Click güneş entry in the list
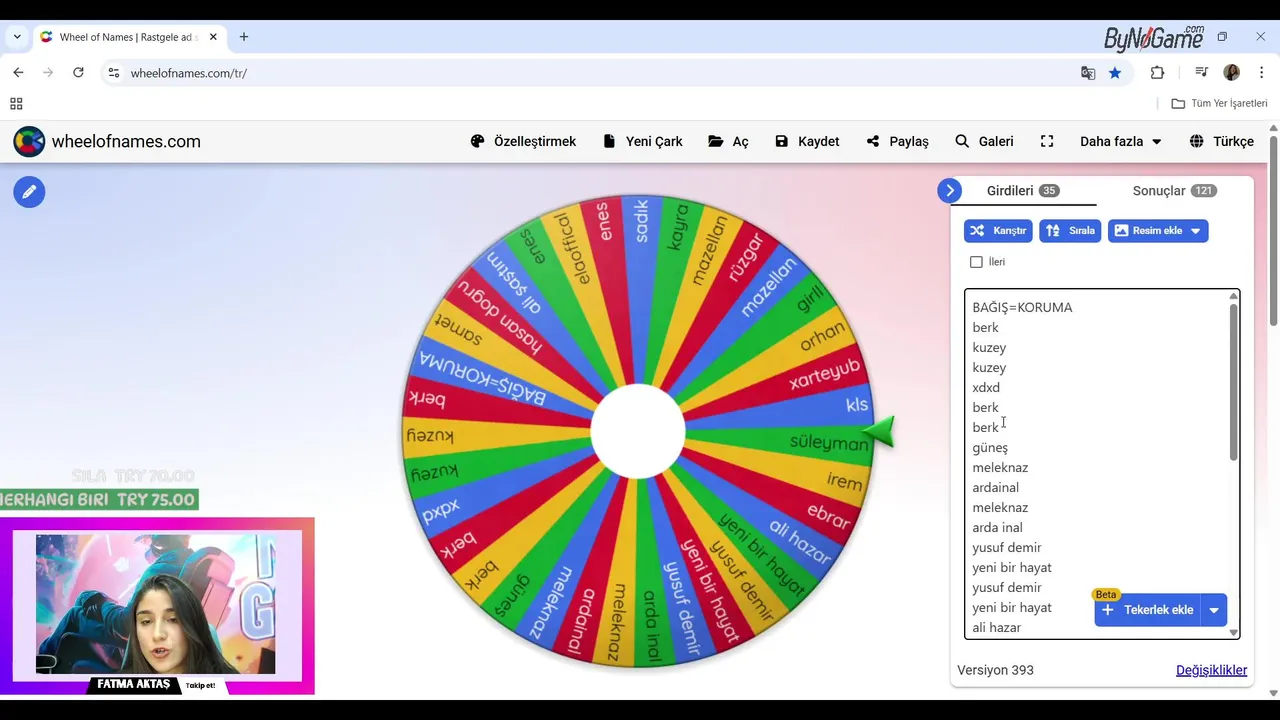1280x720 pixels. tap(990, 447)
